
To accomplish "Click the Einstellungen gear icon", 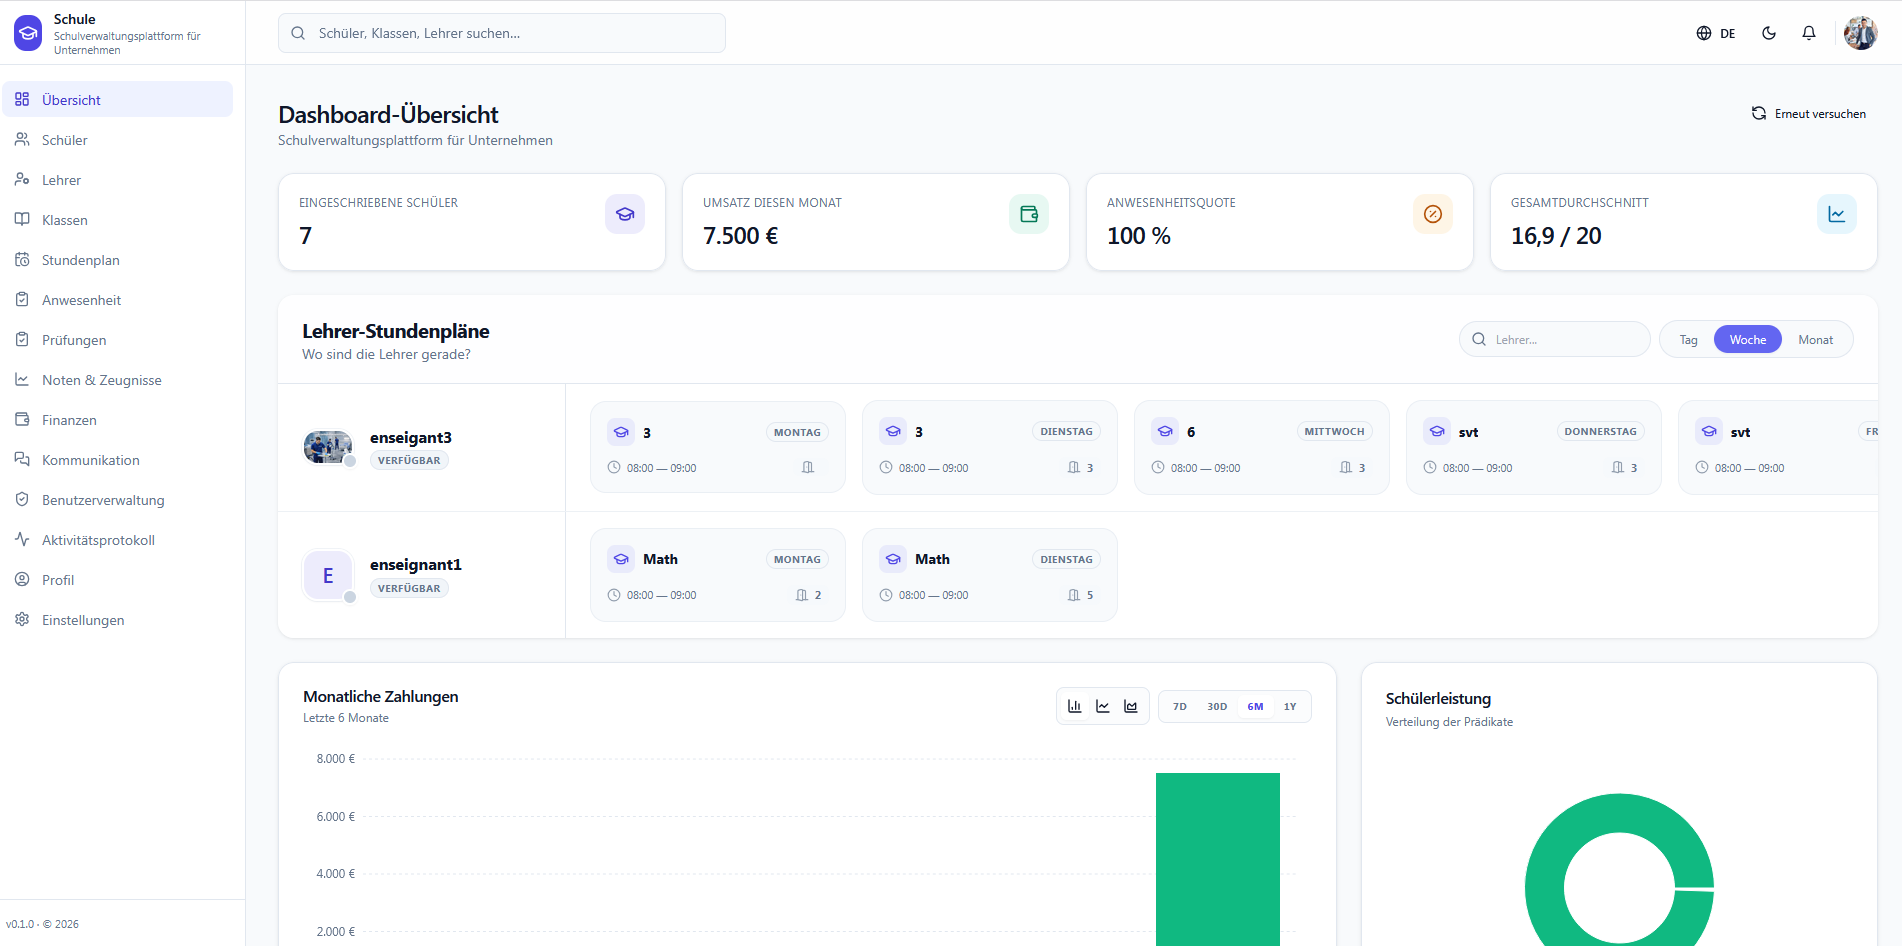I will pyautogui.click(x=22, y=619).
